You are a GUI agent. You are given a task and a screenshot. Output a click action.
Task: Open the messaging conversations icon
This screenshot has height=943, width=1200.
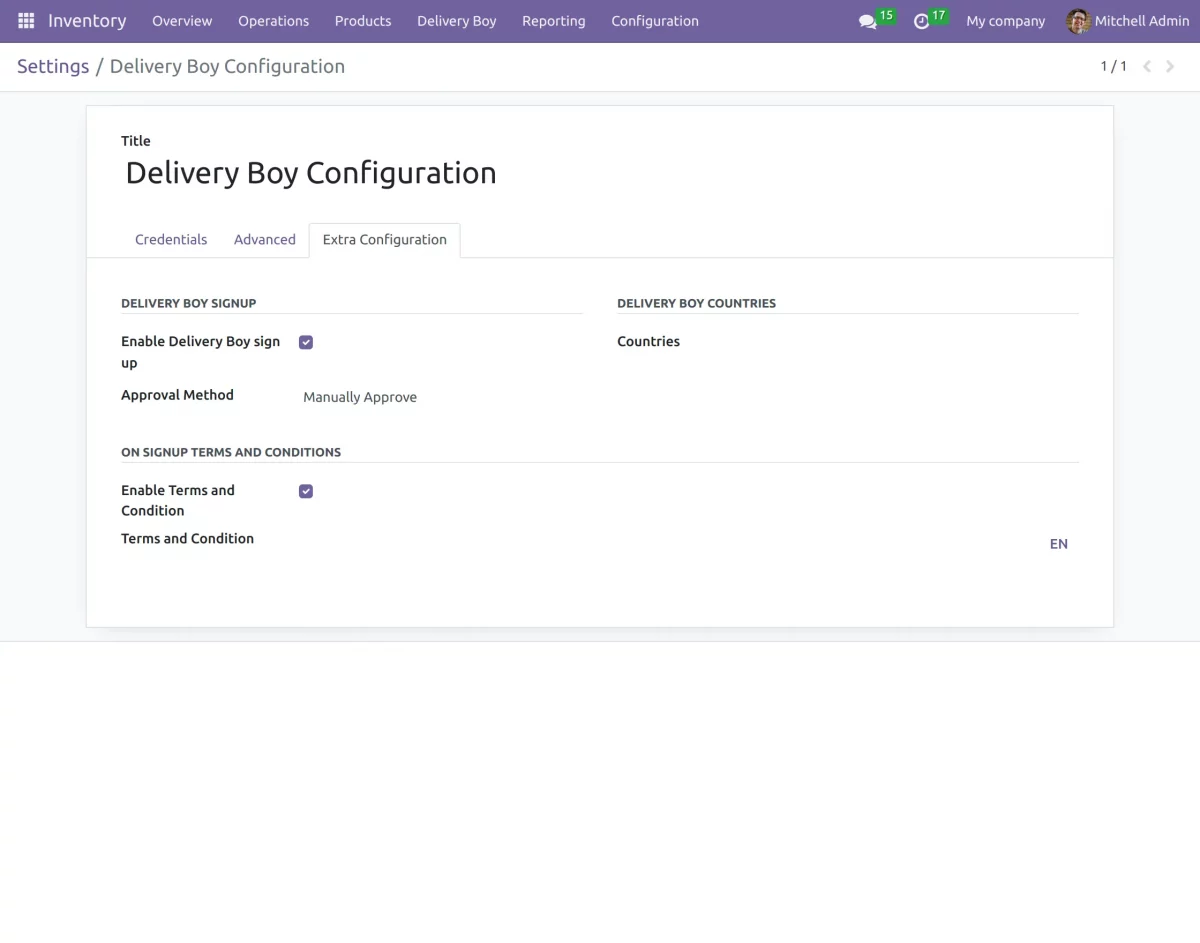pyautogui.click(x=869, y=22)
